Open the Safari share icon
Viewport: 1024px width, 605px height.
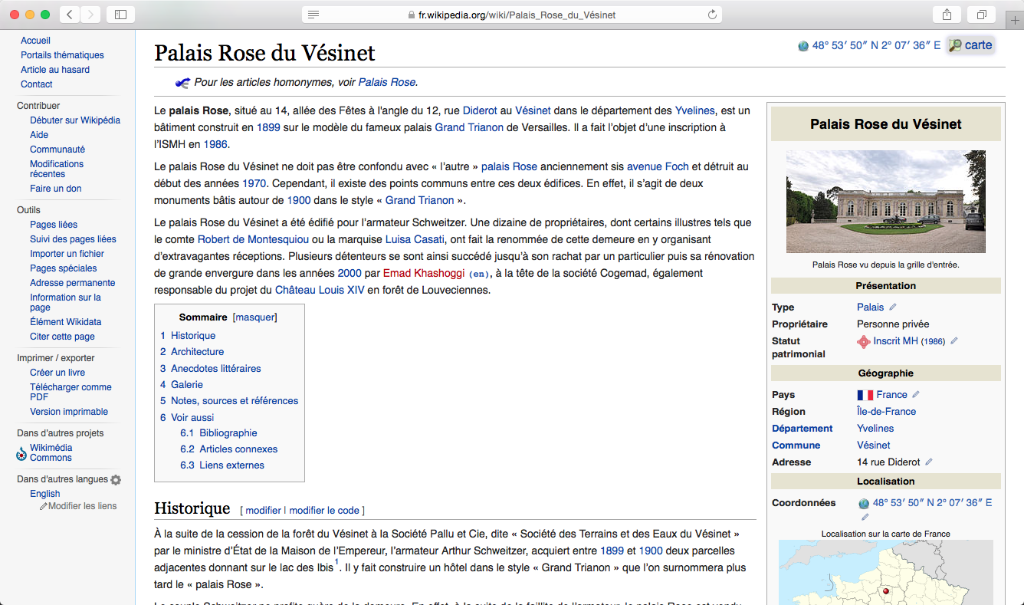tap(945, 14)
